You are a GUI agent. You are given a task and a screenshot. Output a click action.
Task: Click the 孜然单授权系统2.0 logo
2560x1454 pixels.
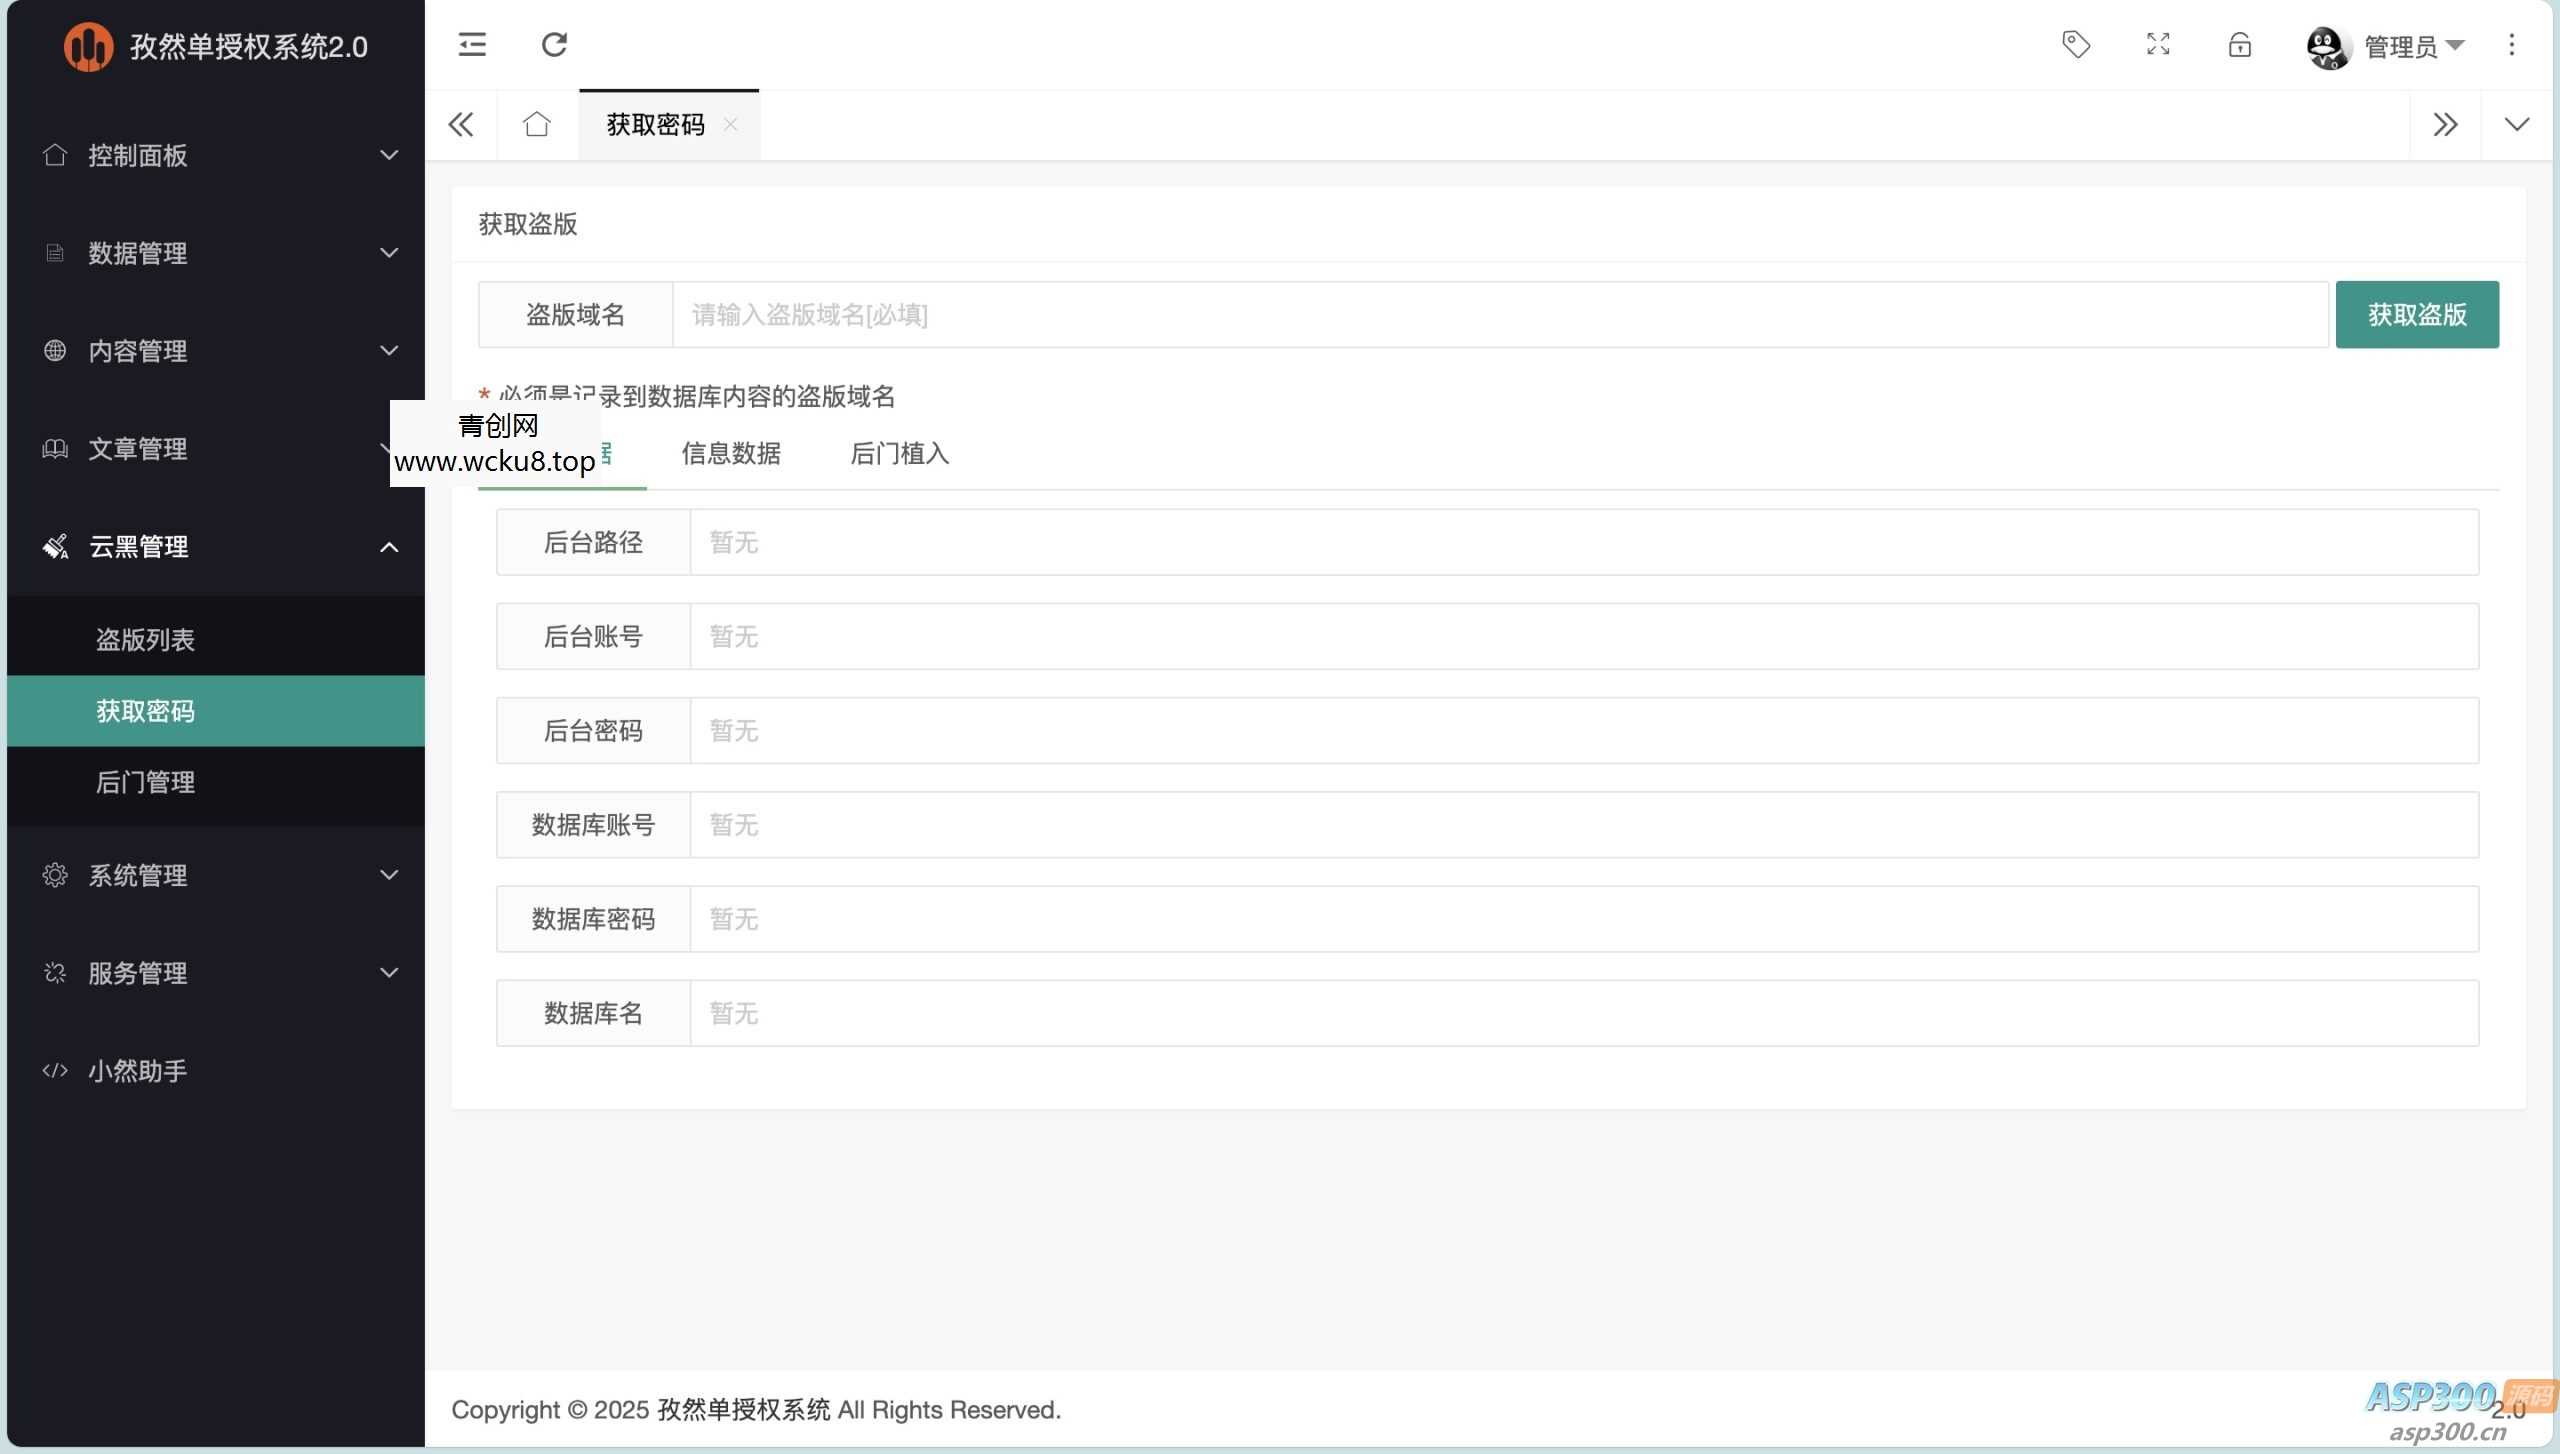tap(218, 46)
